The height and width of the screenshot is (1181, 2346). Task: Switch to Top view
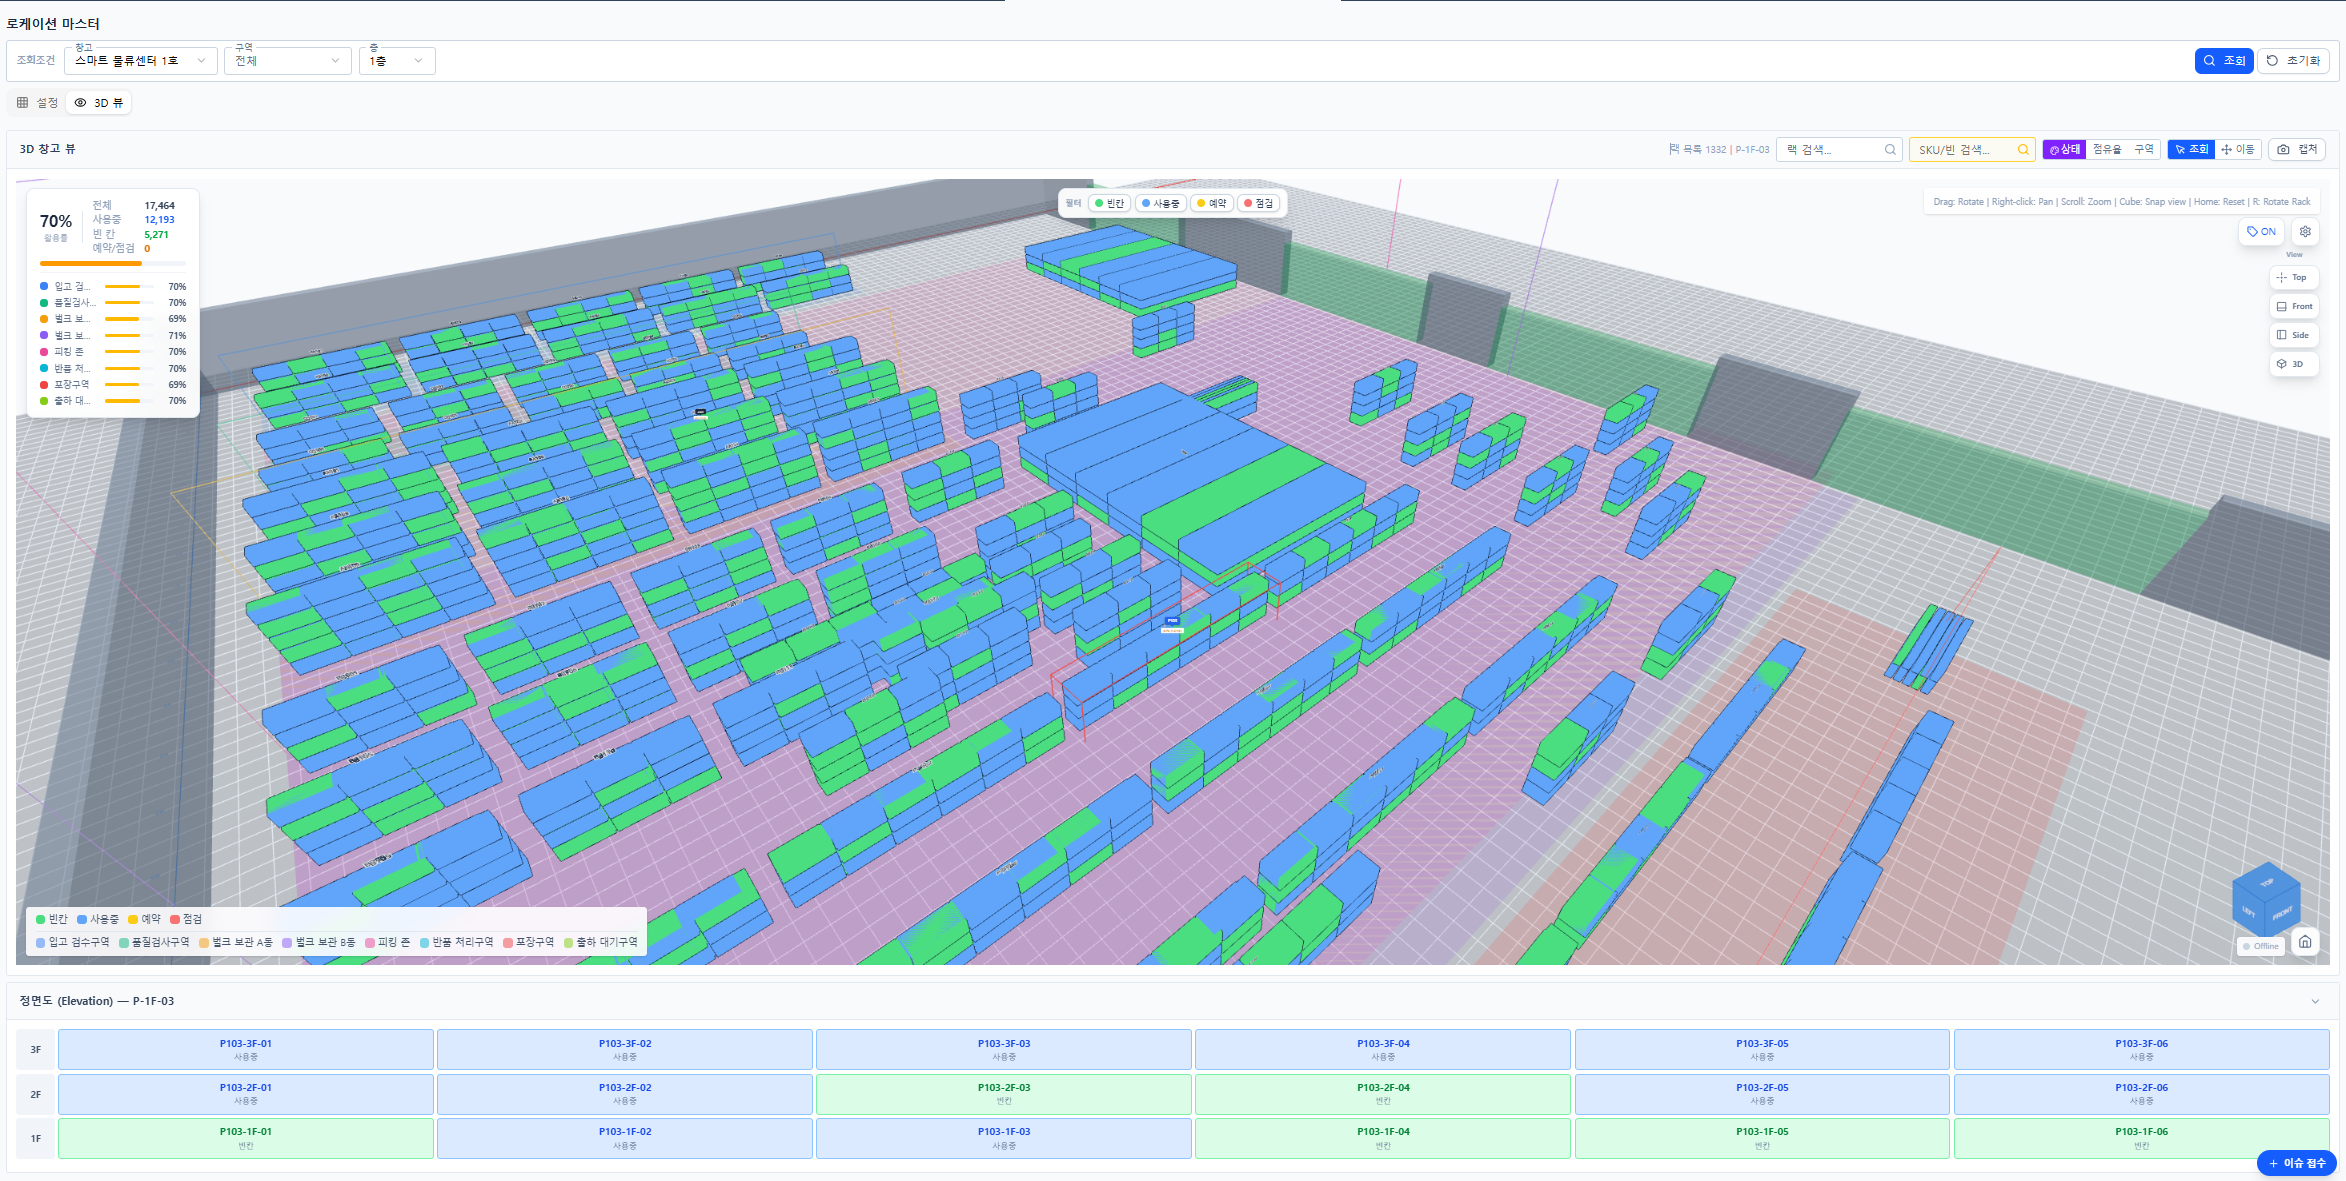pyautogui.click(x=2293, y=278)
